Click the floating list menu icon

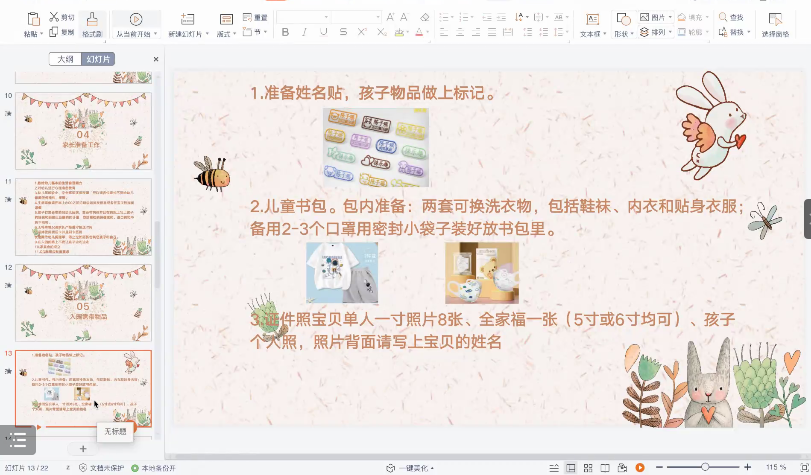tap(18, 440)
